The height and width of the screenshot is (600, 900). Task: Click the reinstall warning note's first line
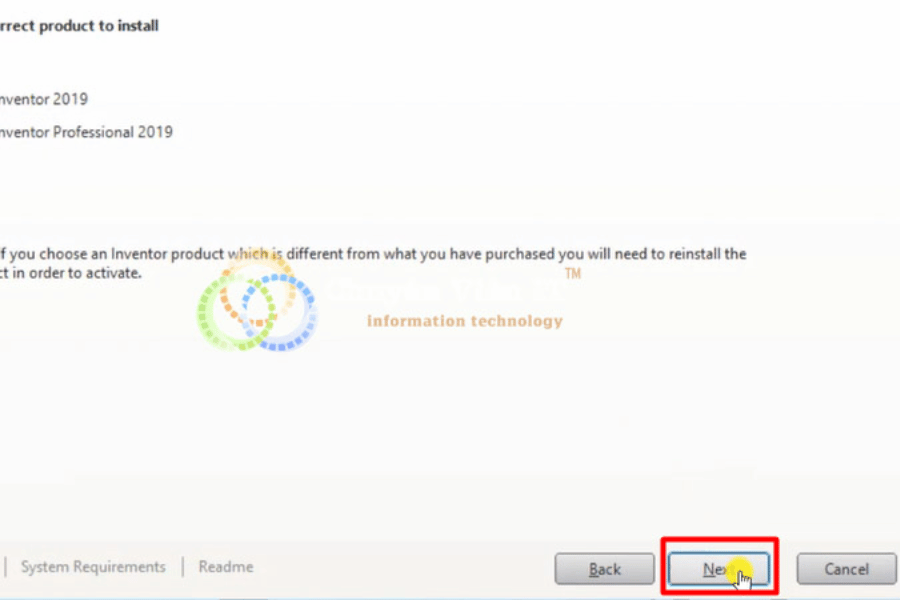click(x=373, y=254)
